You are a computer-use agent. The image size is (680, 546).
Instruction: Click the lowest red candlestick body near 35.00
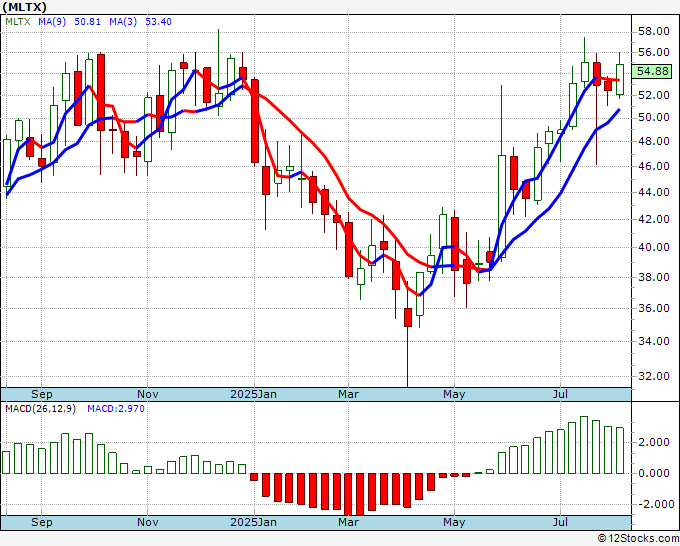[x=408, y=317]
